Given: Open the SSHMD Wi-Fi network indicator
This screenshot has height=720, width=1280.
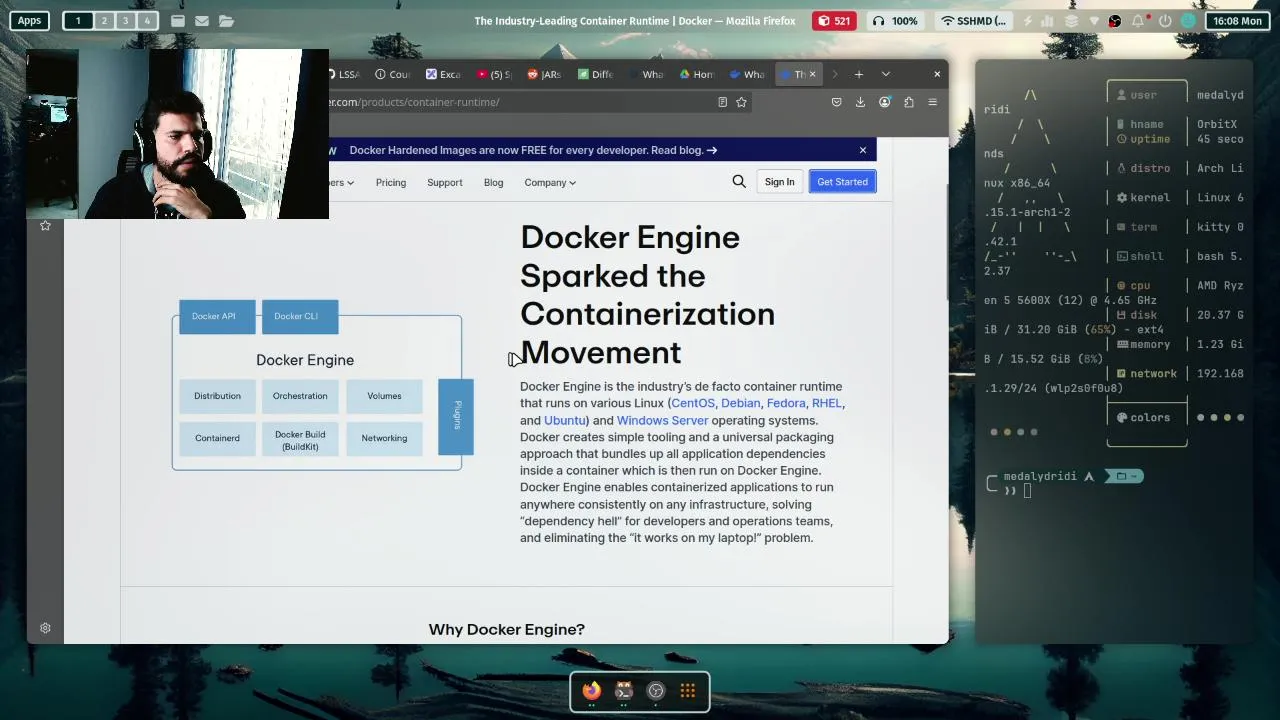Looking at the screenshot, I should 974,20.
